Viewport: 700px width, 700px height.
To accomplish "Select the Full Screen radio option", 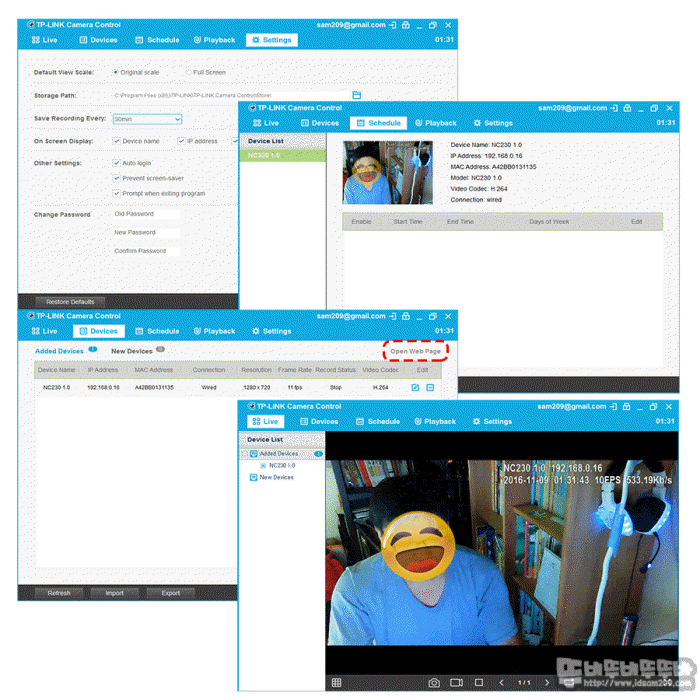I will 188,72.
